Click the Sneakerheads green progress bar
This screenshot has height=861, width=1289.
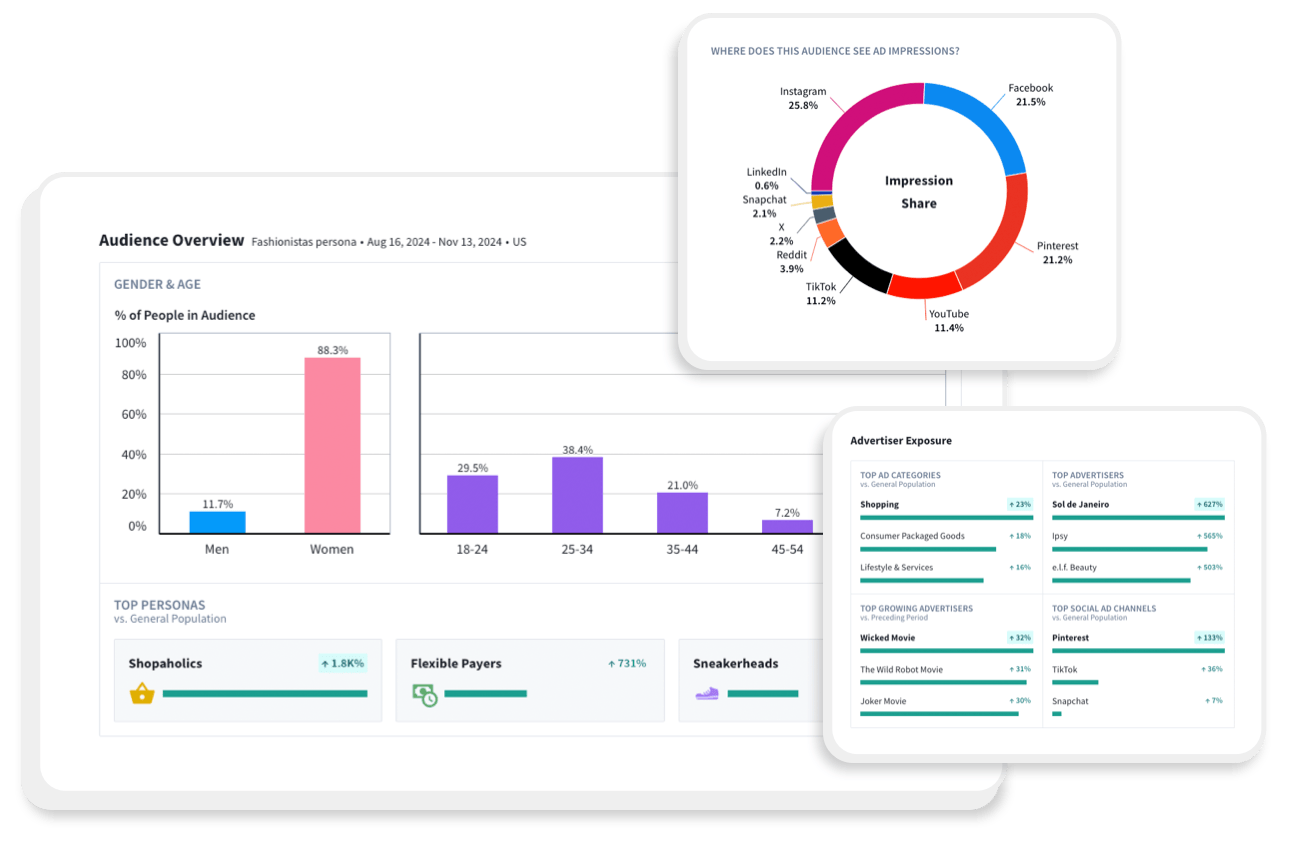(763, 693)
